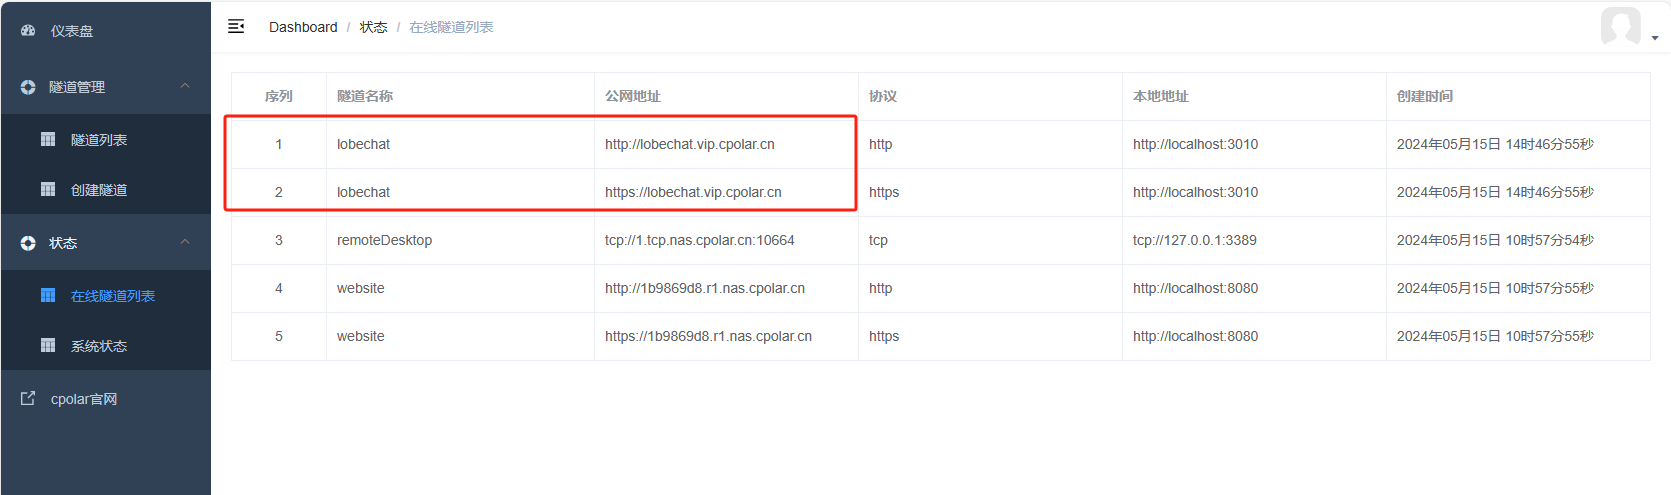This screenshot has width=1671, height=495.
Task: Toggle the sidebar hamburger icon
Action: click(x=236, y=26)
